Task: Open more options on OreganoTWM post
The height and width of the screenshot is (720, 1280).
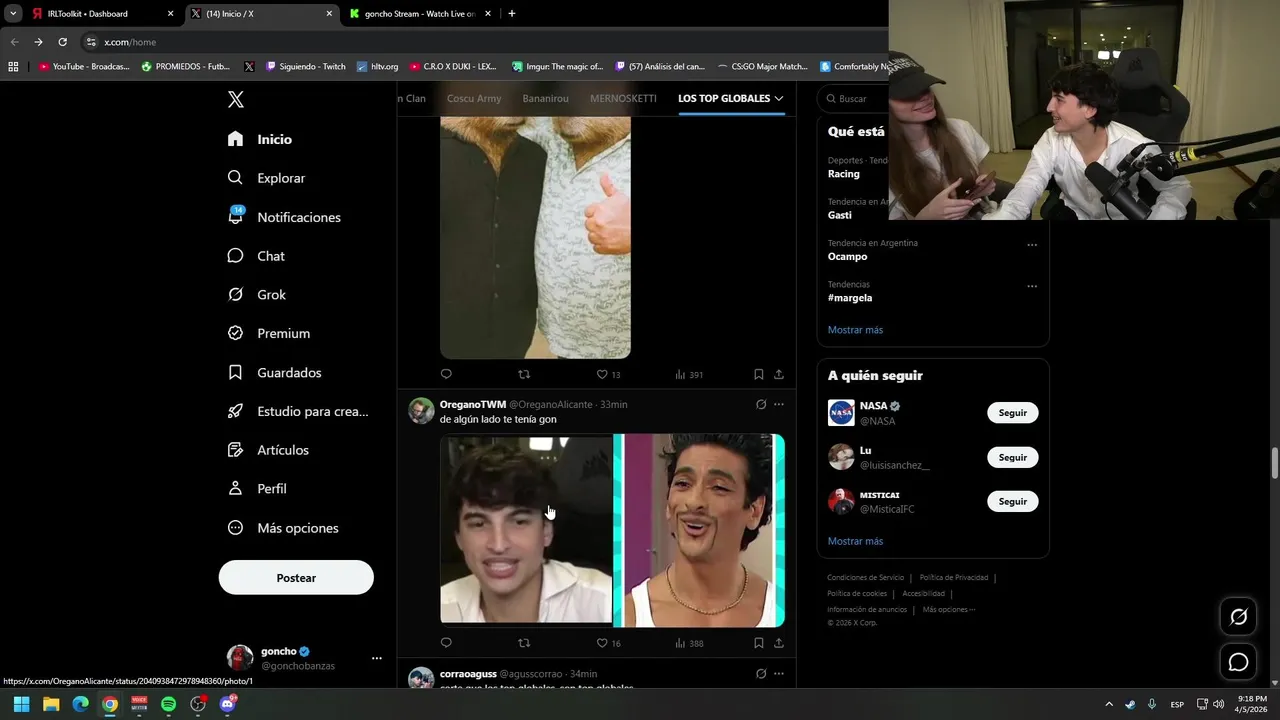Action: coord(779,404)
